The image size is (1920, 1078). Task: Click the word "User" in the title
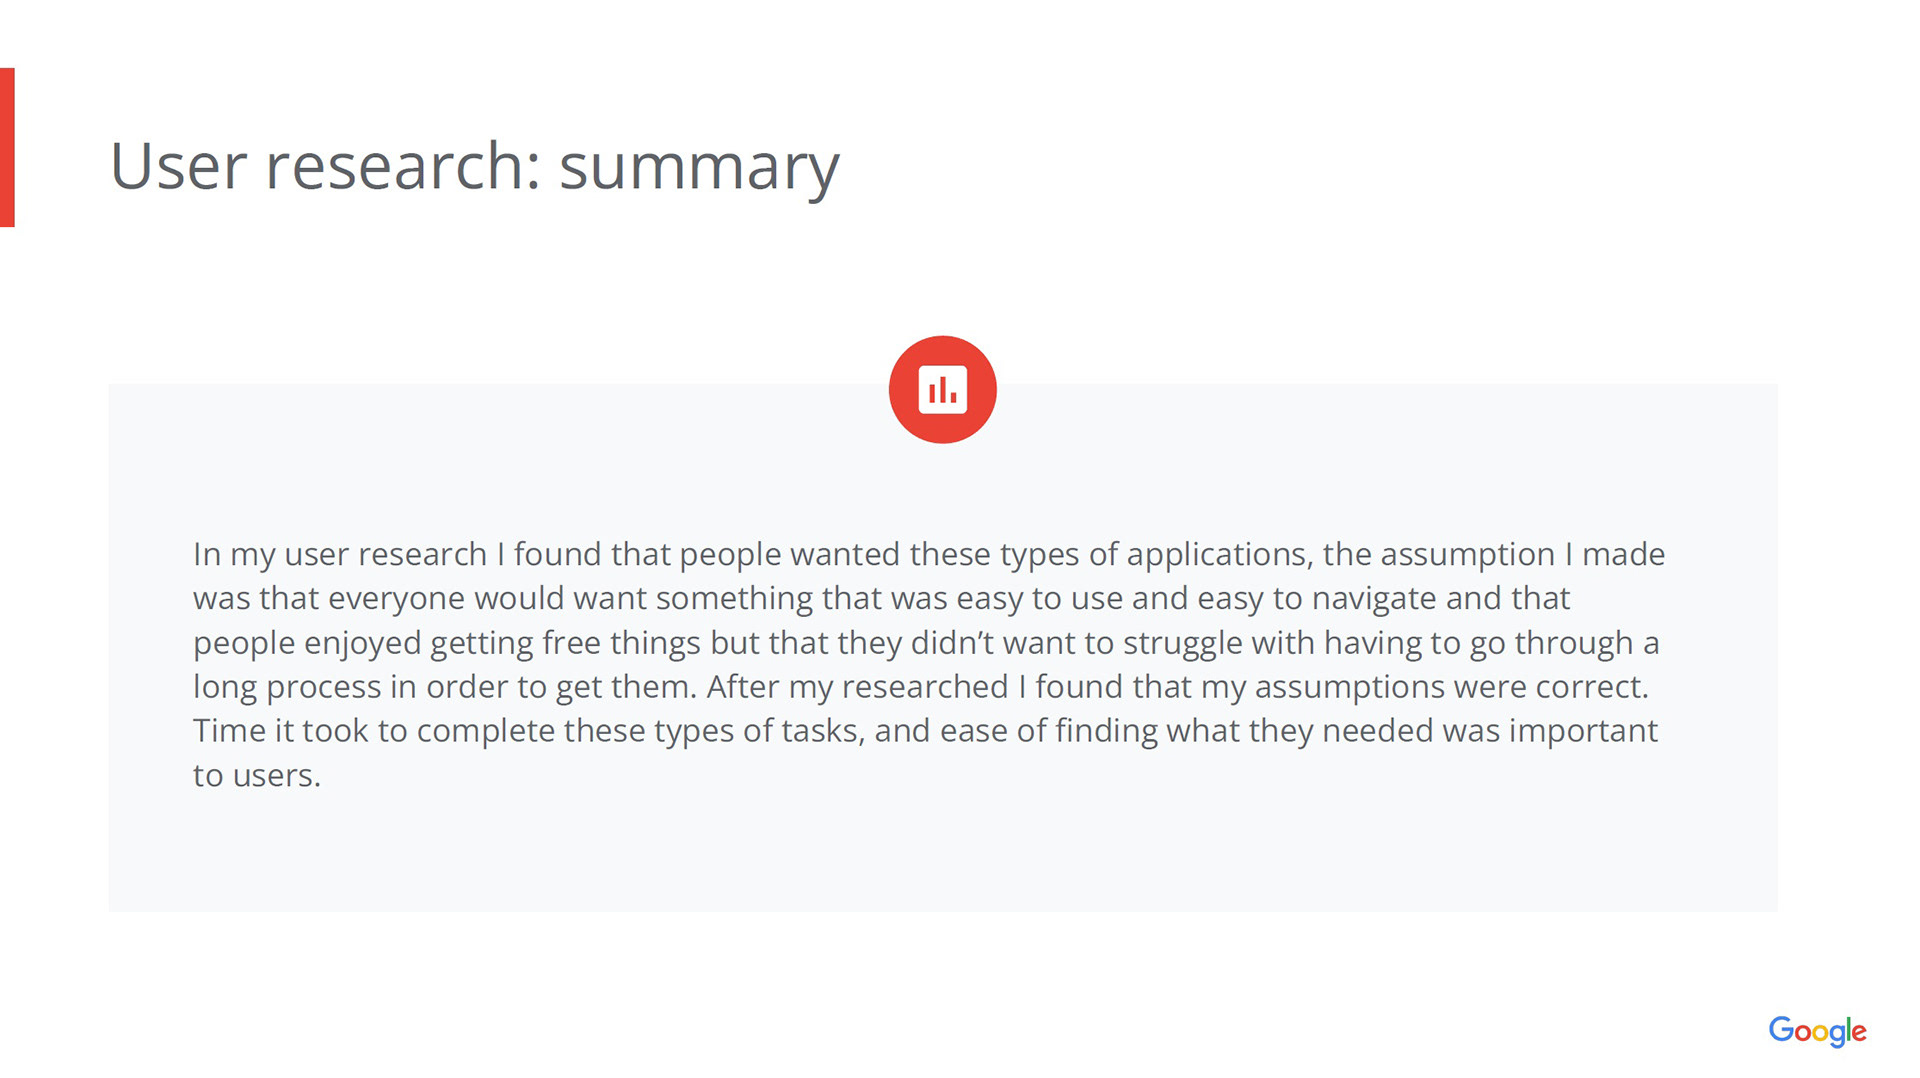click(178, 166)
